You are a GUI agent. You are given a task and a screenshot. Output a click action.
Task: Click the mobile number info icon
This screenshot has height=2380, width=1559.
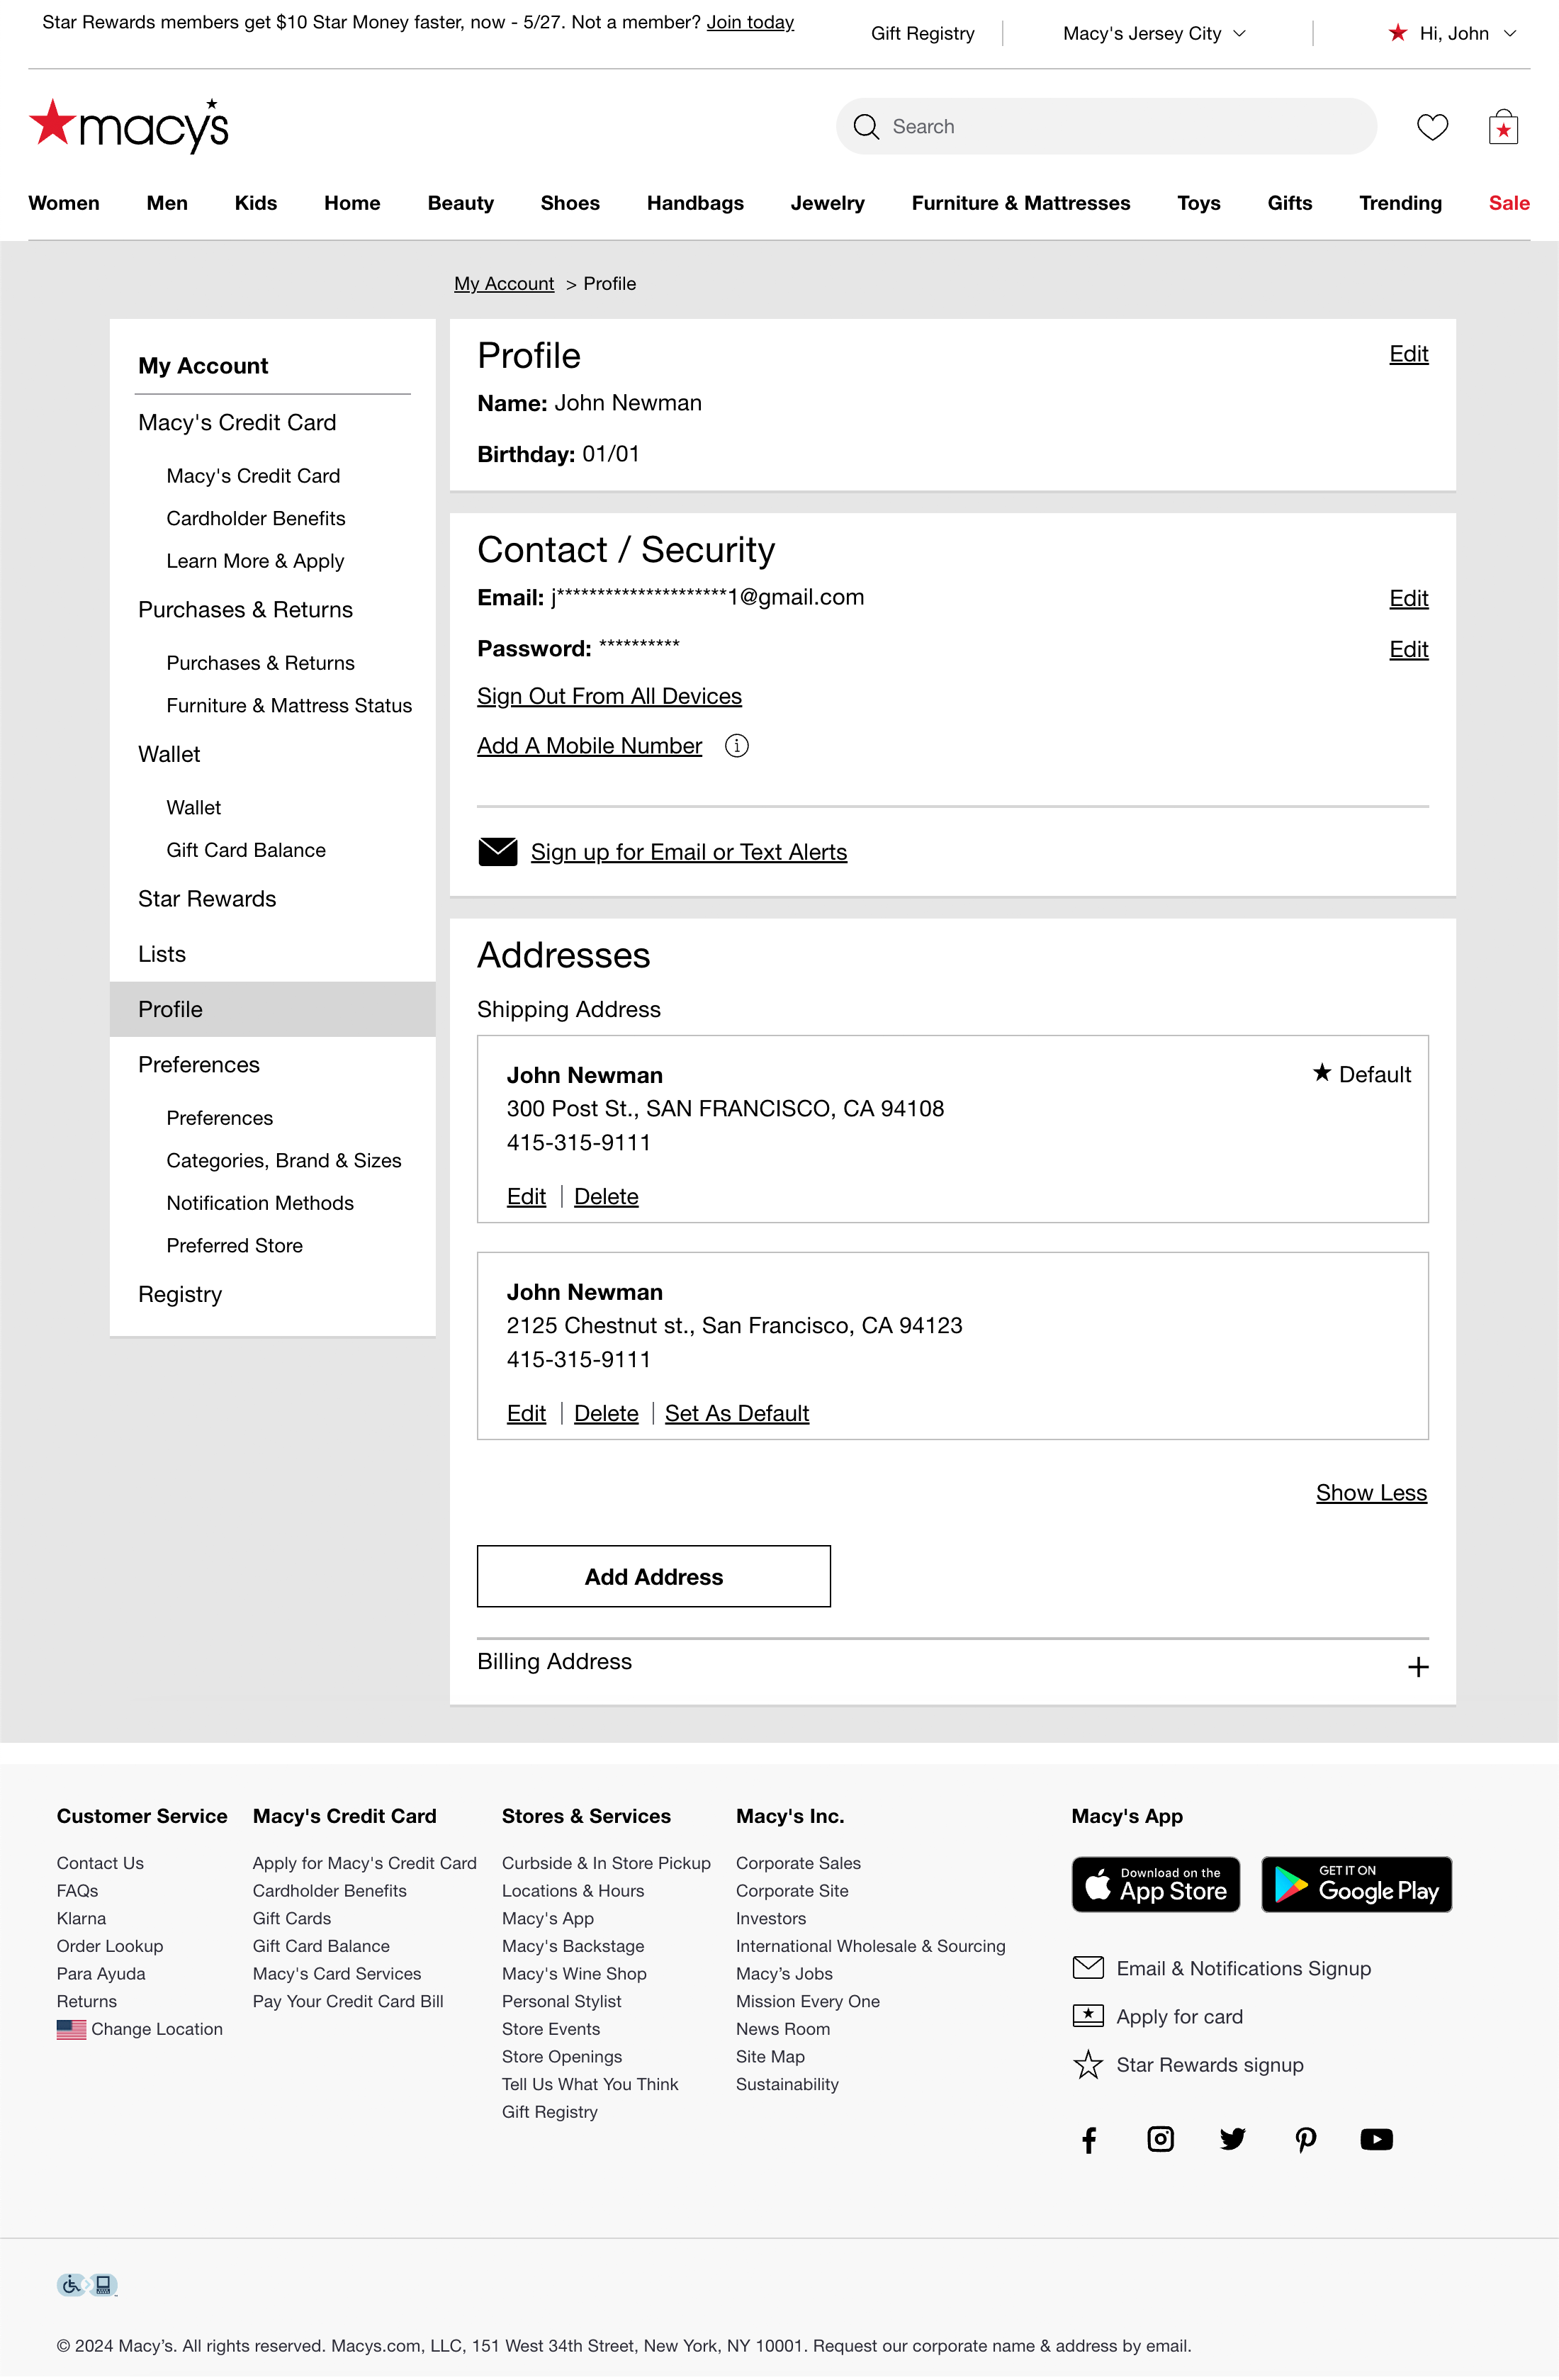[x=736, y=746]
